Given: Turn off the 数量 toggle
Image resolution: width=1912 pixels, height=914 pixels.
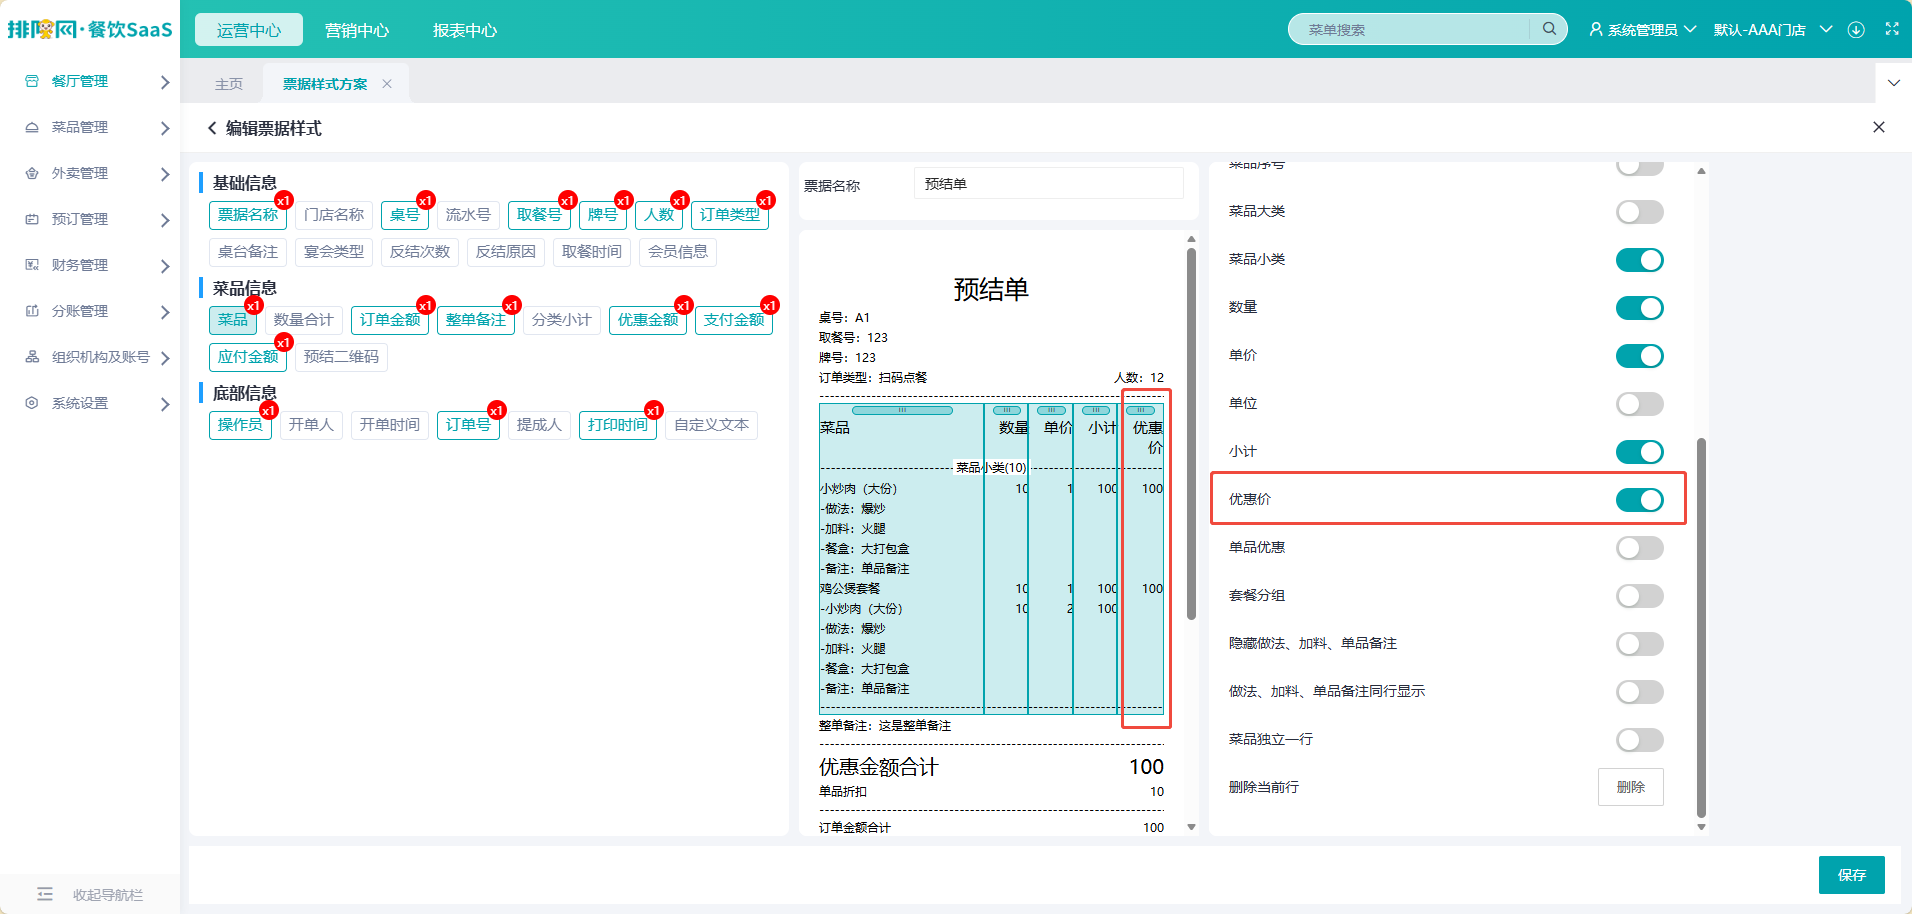Looking at the screenshot, I should [x=1640, y=308].
